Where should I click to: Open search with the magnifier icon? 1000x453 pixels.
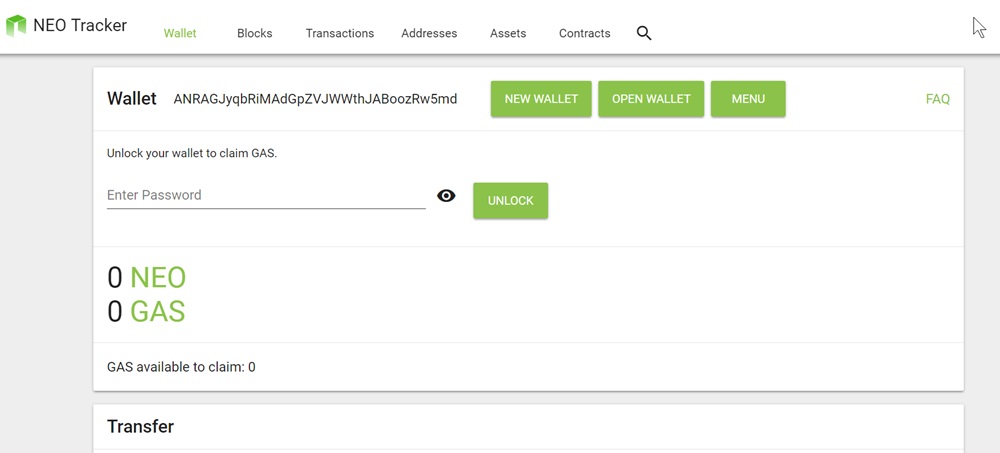(x=644, y=33)
